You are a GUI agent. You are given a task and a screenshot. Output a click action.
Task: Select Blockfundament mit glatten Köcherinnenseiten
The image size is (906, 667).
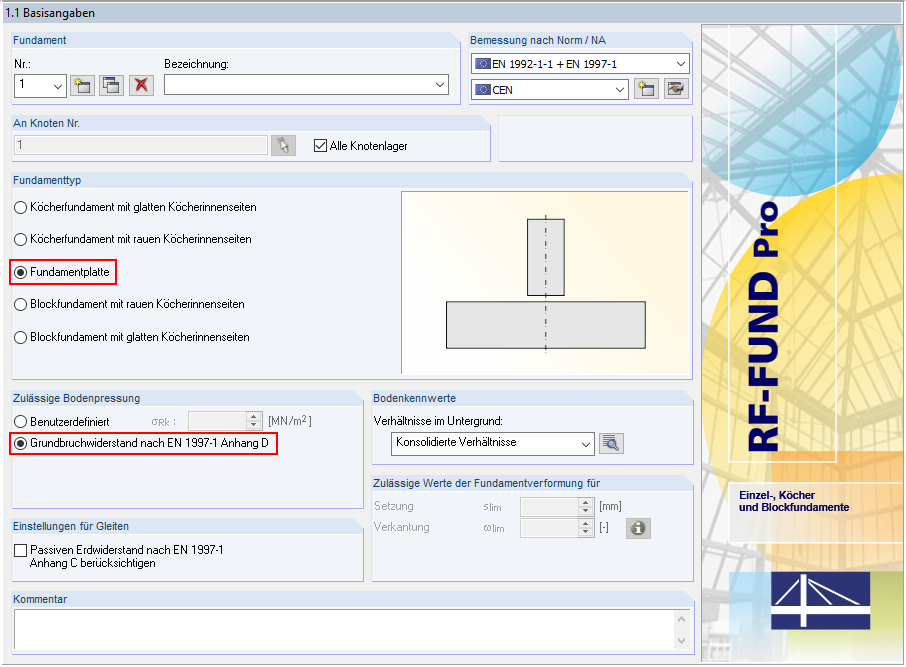pyautogui.click(x=21, y=338)
